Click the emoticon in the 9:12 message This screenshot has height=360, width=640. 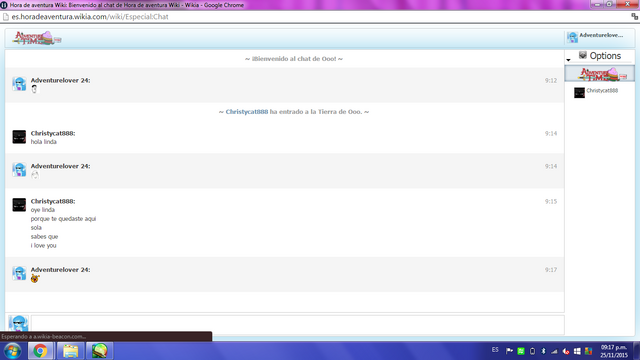coord(34,89)
